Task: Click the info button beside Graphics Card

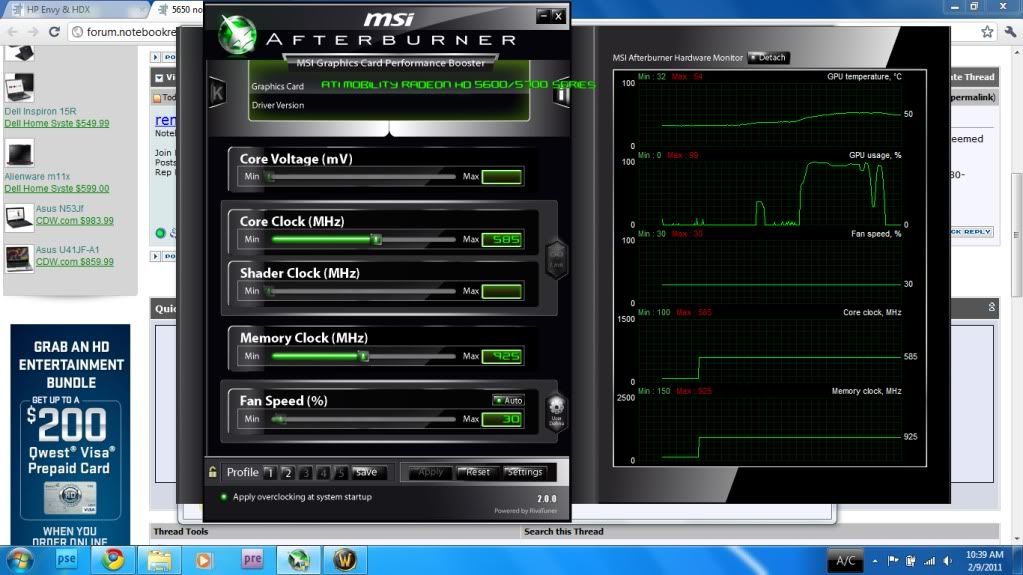Action: pos(561,95)
